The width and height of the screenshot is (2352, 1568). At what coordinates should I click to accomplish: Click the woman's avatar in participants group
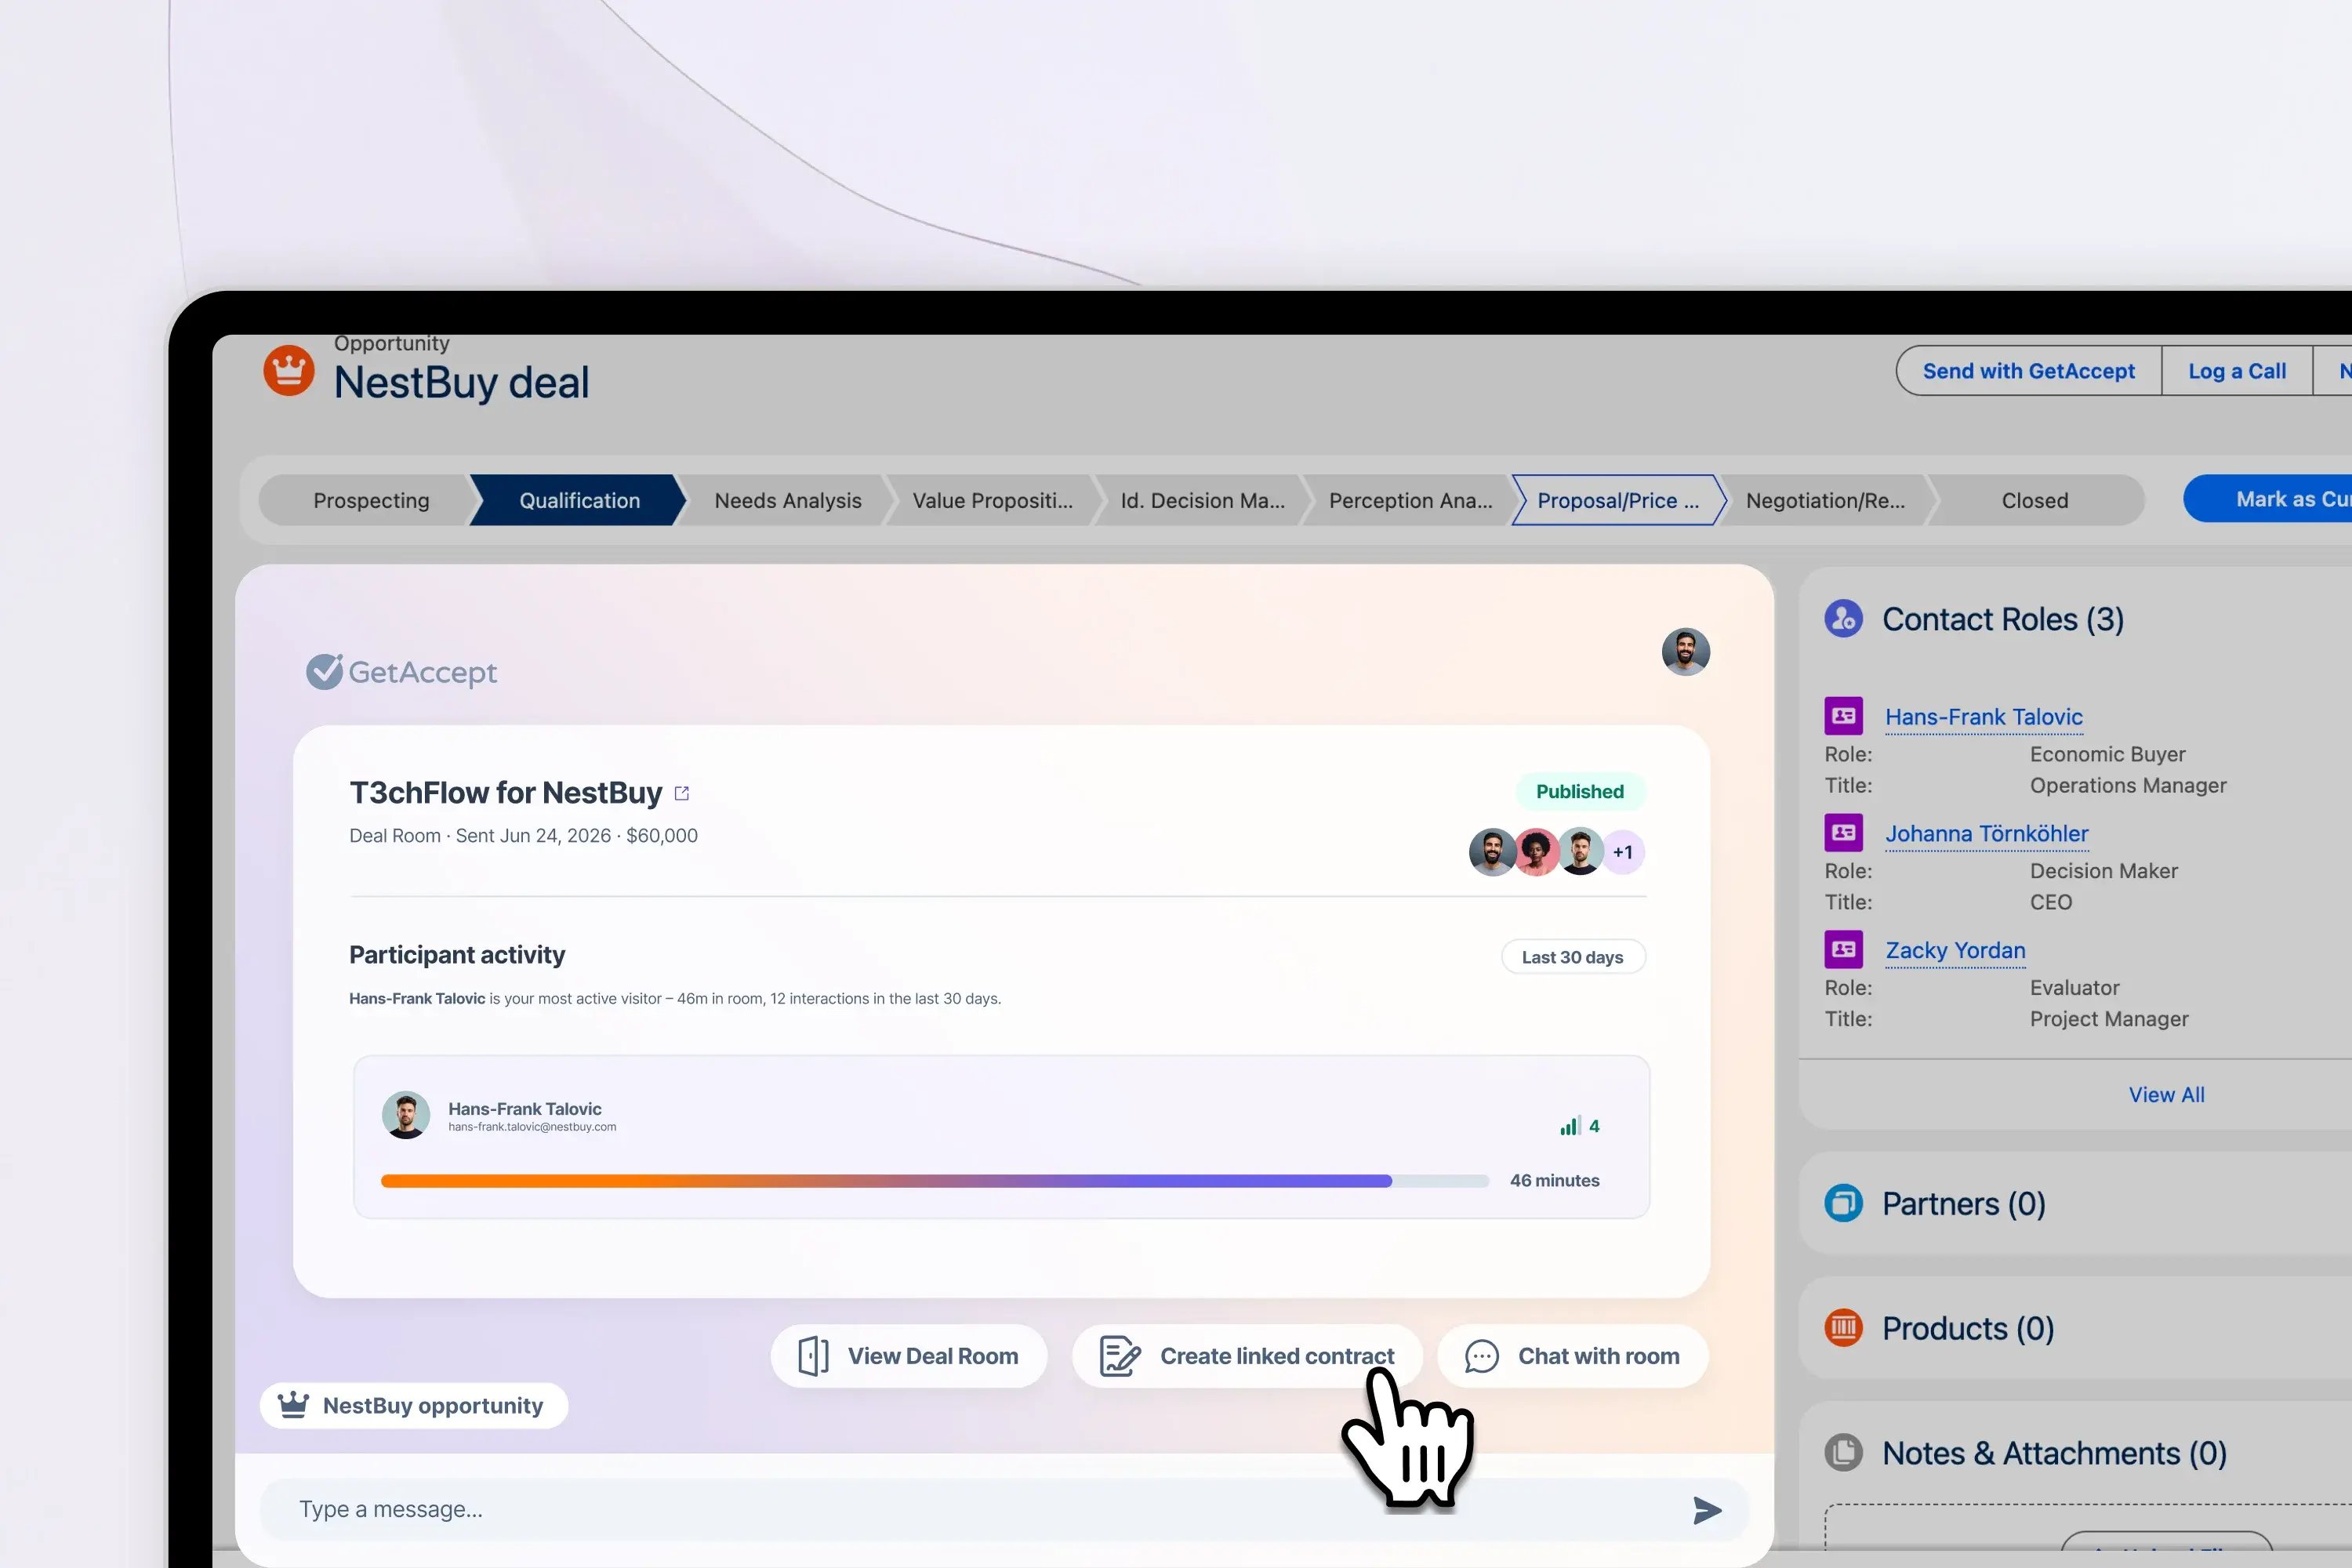pos(1537,852)
